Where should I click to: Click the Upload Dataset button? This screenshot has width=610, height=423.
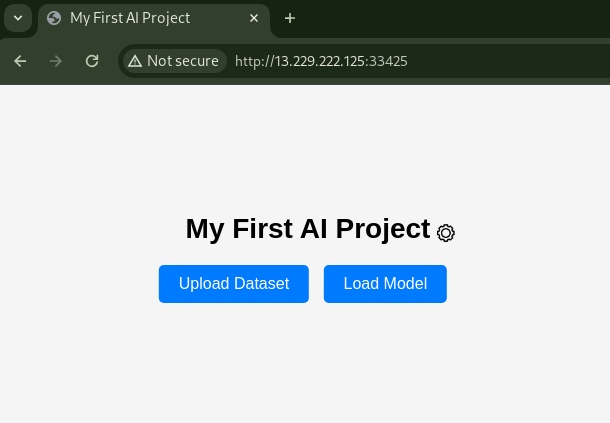(x=234, y=284)
